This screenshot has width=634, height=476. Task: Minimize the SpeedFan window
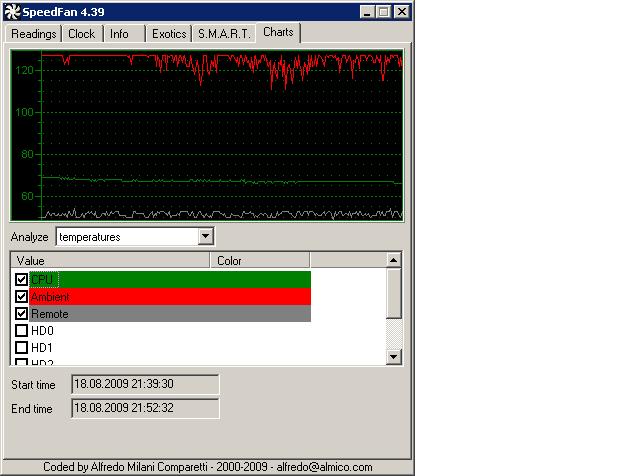[367, 12]
